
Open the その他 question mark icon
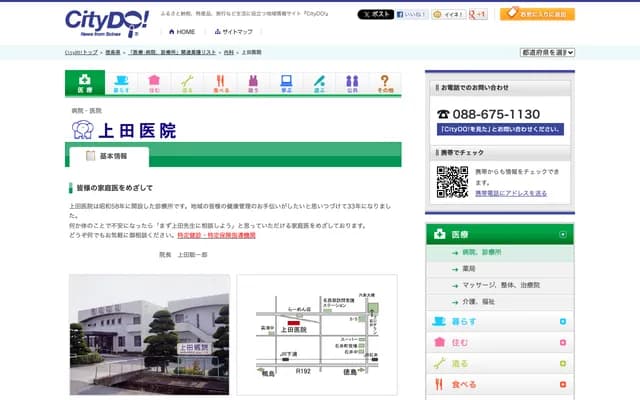[x=385, y=83]
